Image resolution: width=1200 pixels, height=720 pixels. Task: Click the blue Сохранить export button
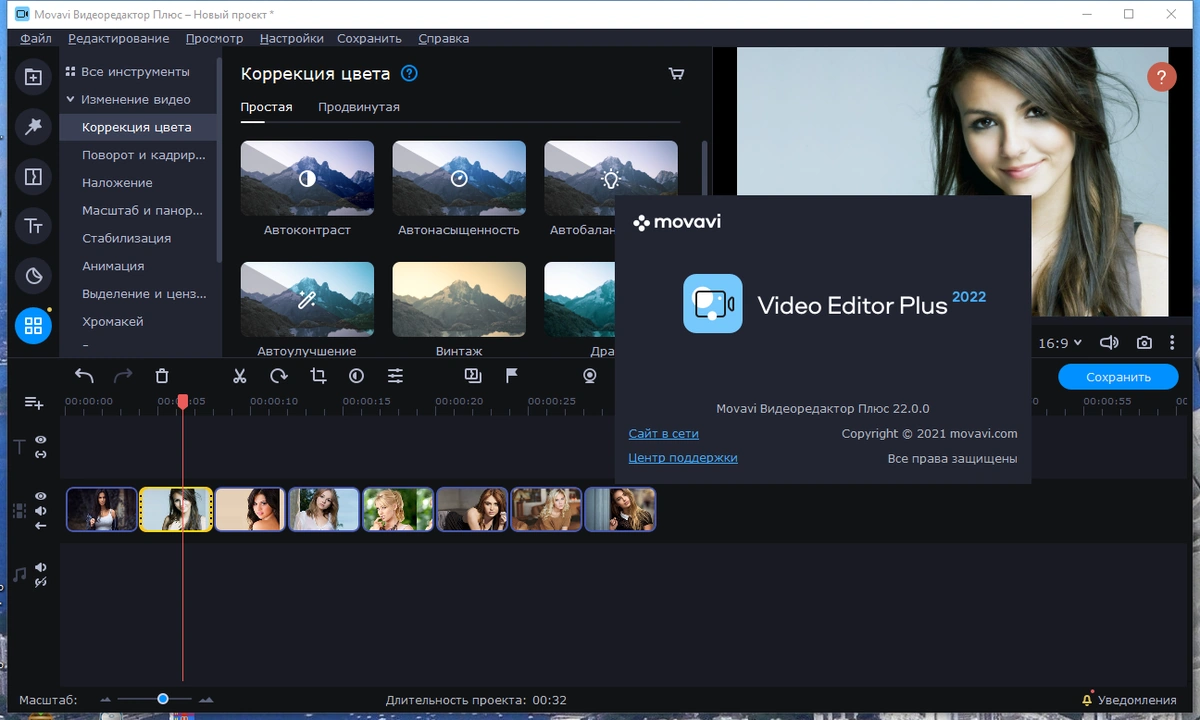(1118, 377)
